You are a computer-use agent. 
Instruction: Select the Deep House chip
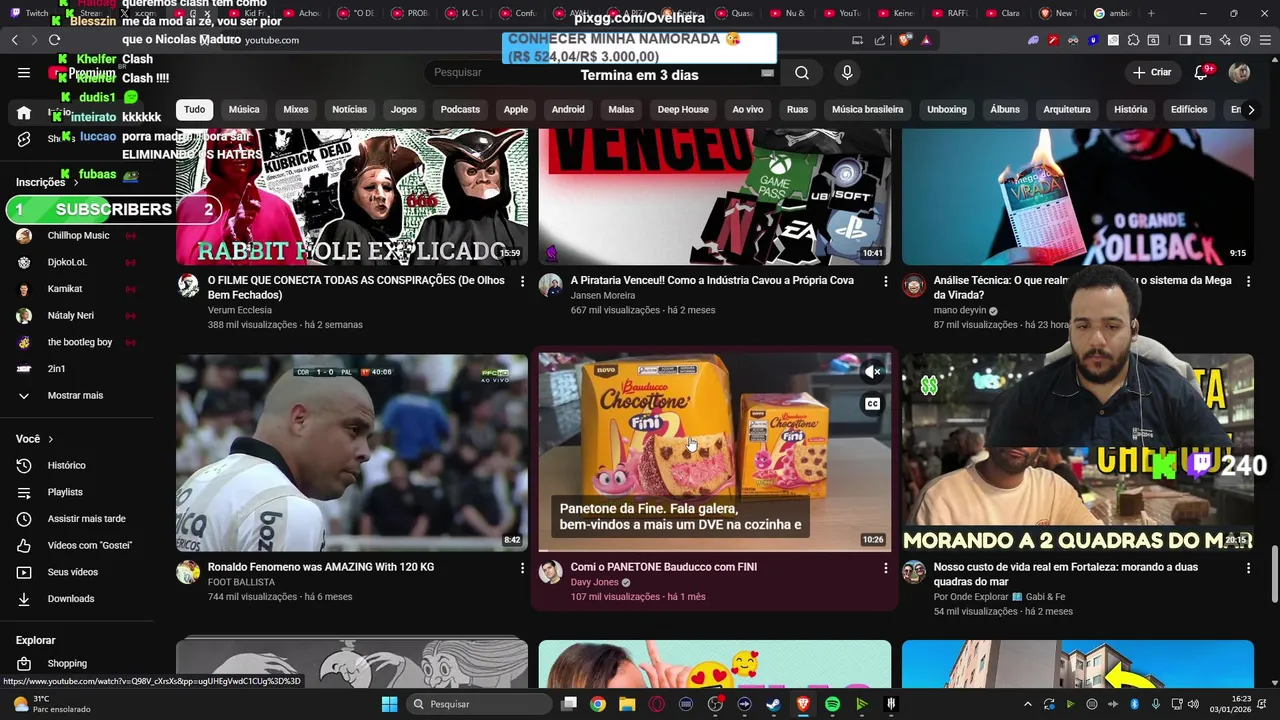pyautogui.click(x=683, y=110)
